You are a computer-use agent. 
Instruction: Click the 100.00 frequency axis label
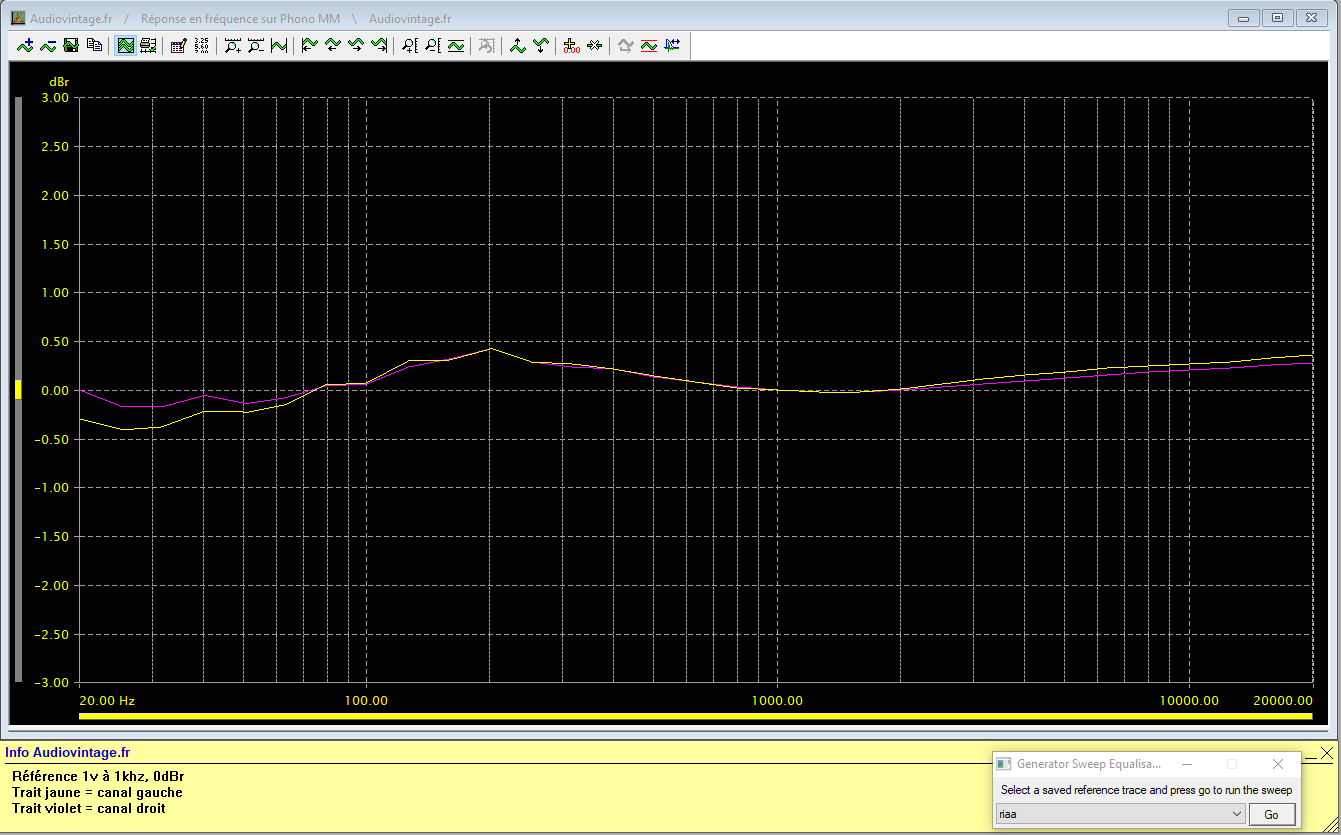click(x=366, y=701)
